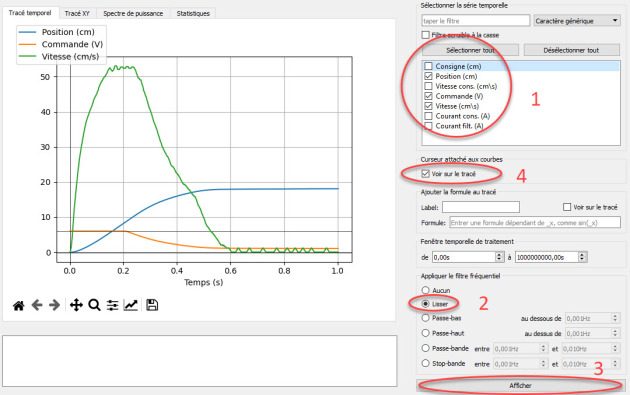The width and height of the screenshot is (630, 395).
Task: Select the Passe-bas filter option
Action: pos(425,318)
